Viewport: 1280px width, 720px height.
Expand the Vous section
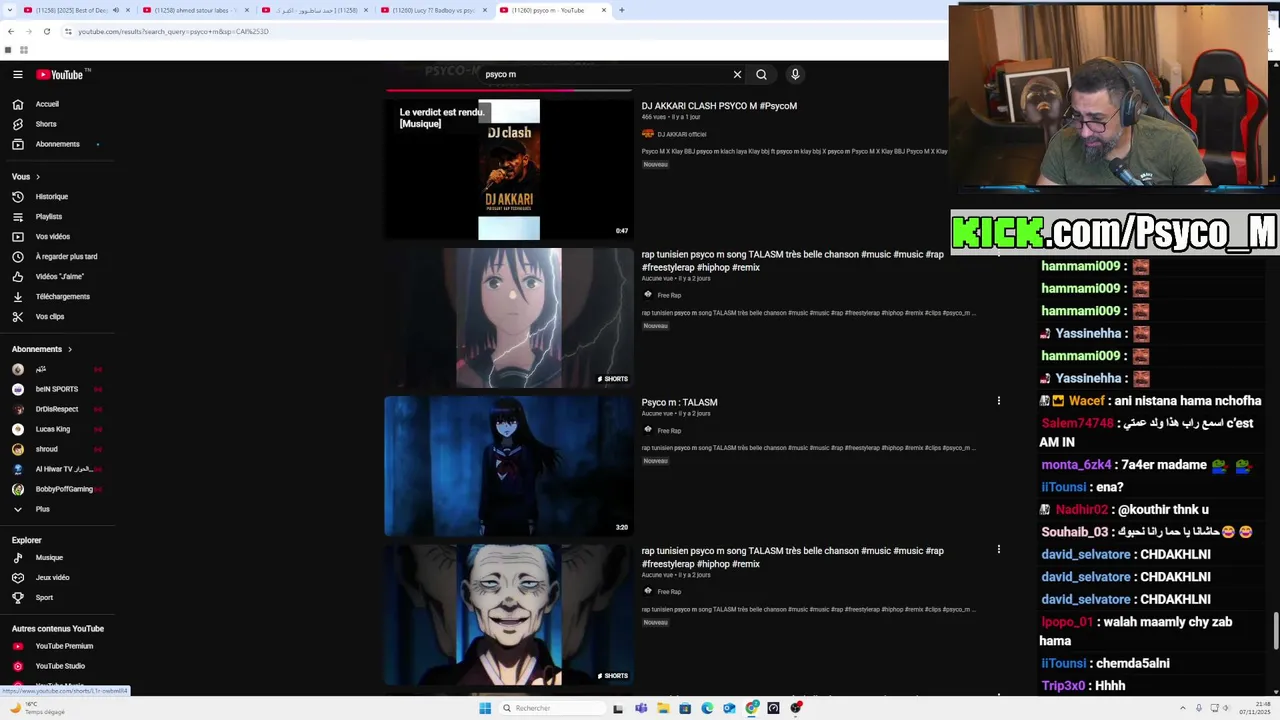click(27, 176)
